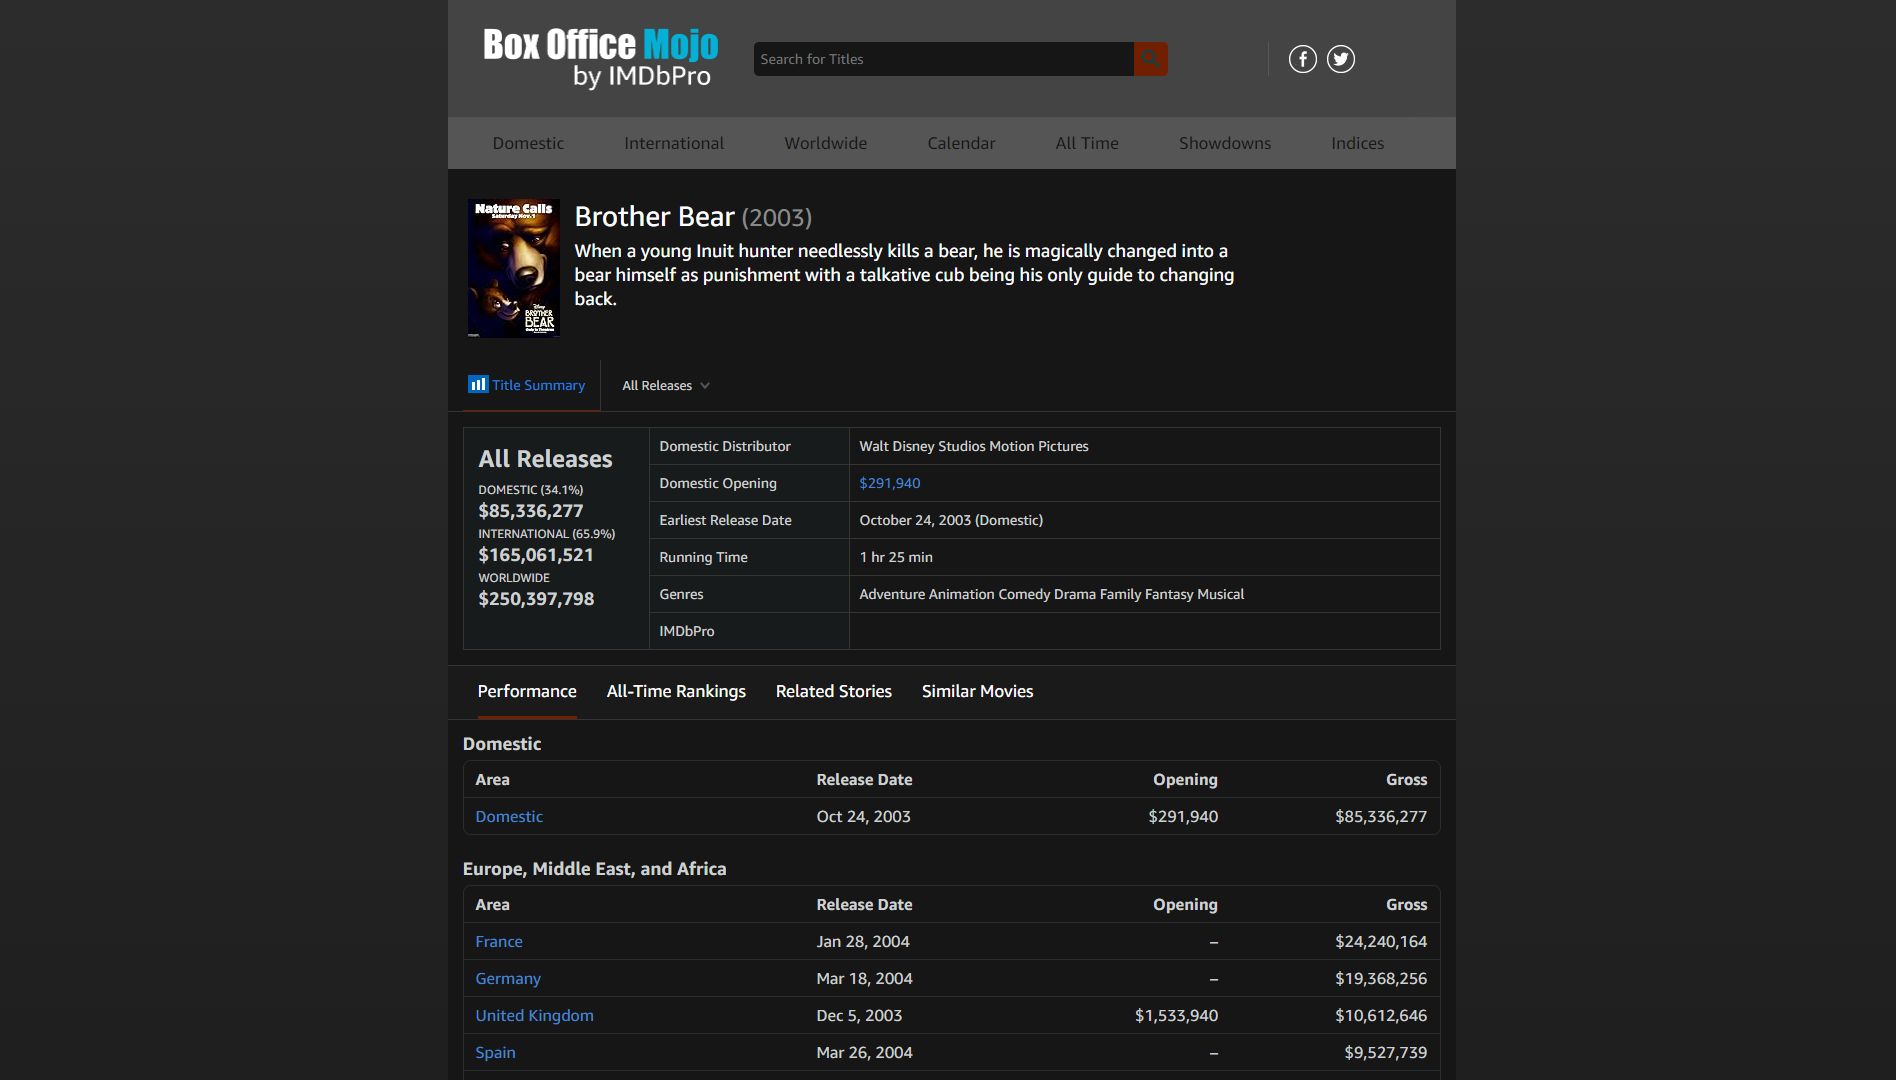The height and width of the screenshot is (1080, 1896).
Task: Click the Europe, Middle East, and Africa heading
Action: (x=594, y=869)
